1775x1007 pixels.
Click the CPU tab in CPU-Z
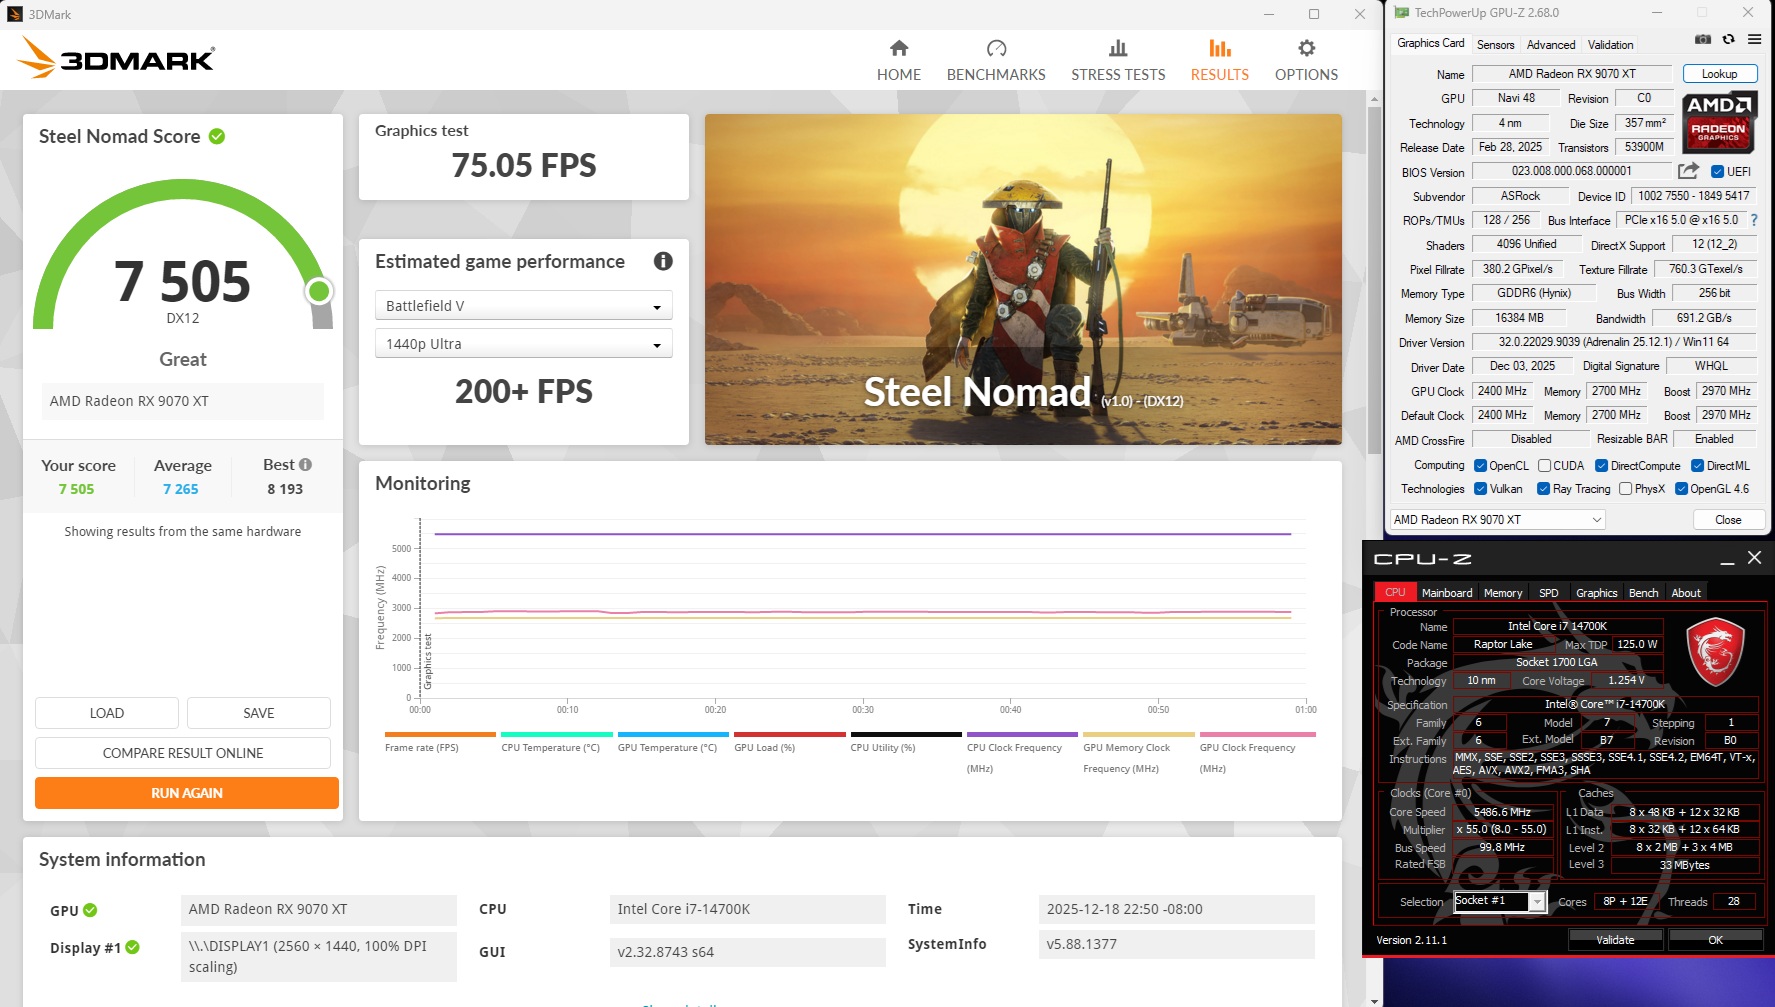tap(1395, 593)
